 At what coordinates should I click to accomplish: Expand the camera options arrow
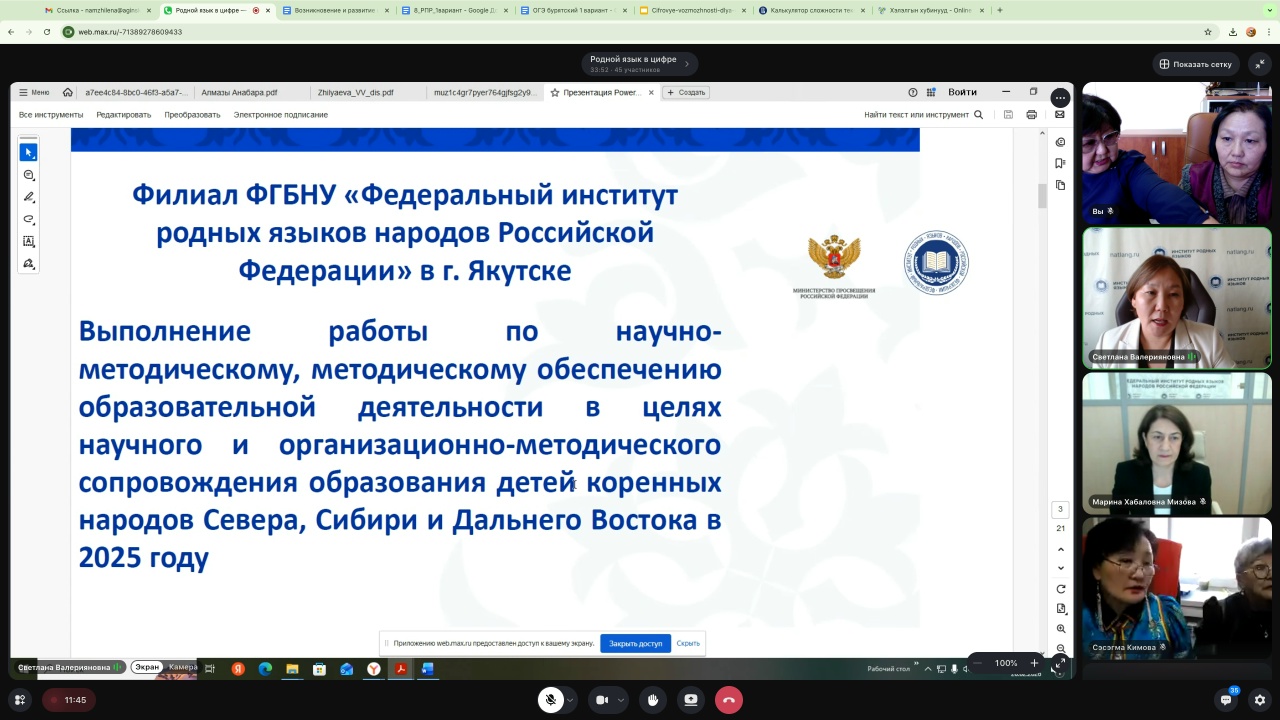pyautogui.click(x=621, y=700)
